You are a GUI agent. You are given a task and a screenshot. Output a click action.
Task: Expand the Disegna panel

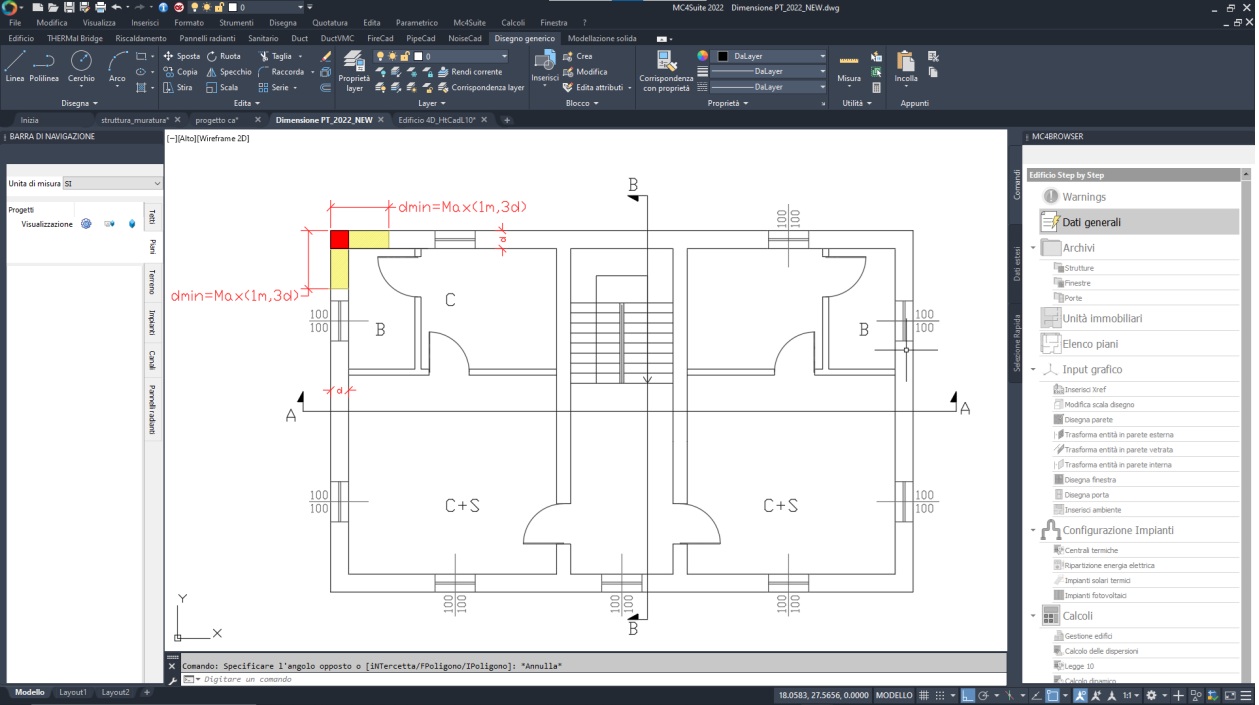tap(79, 103)
